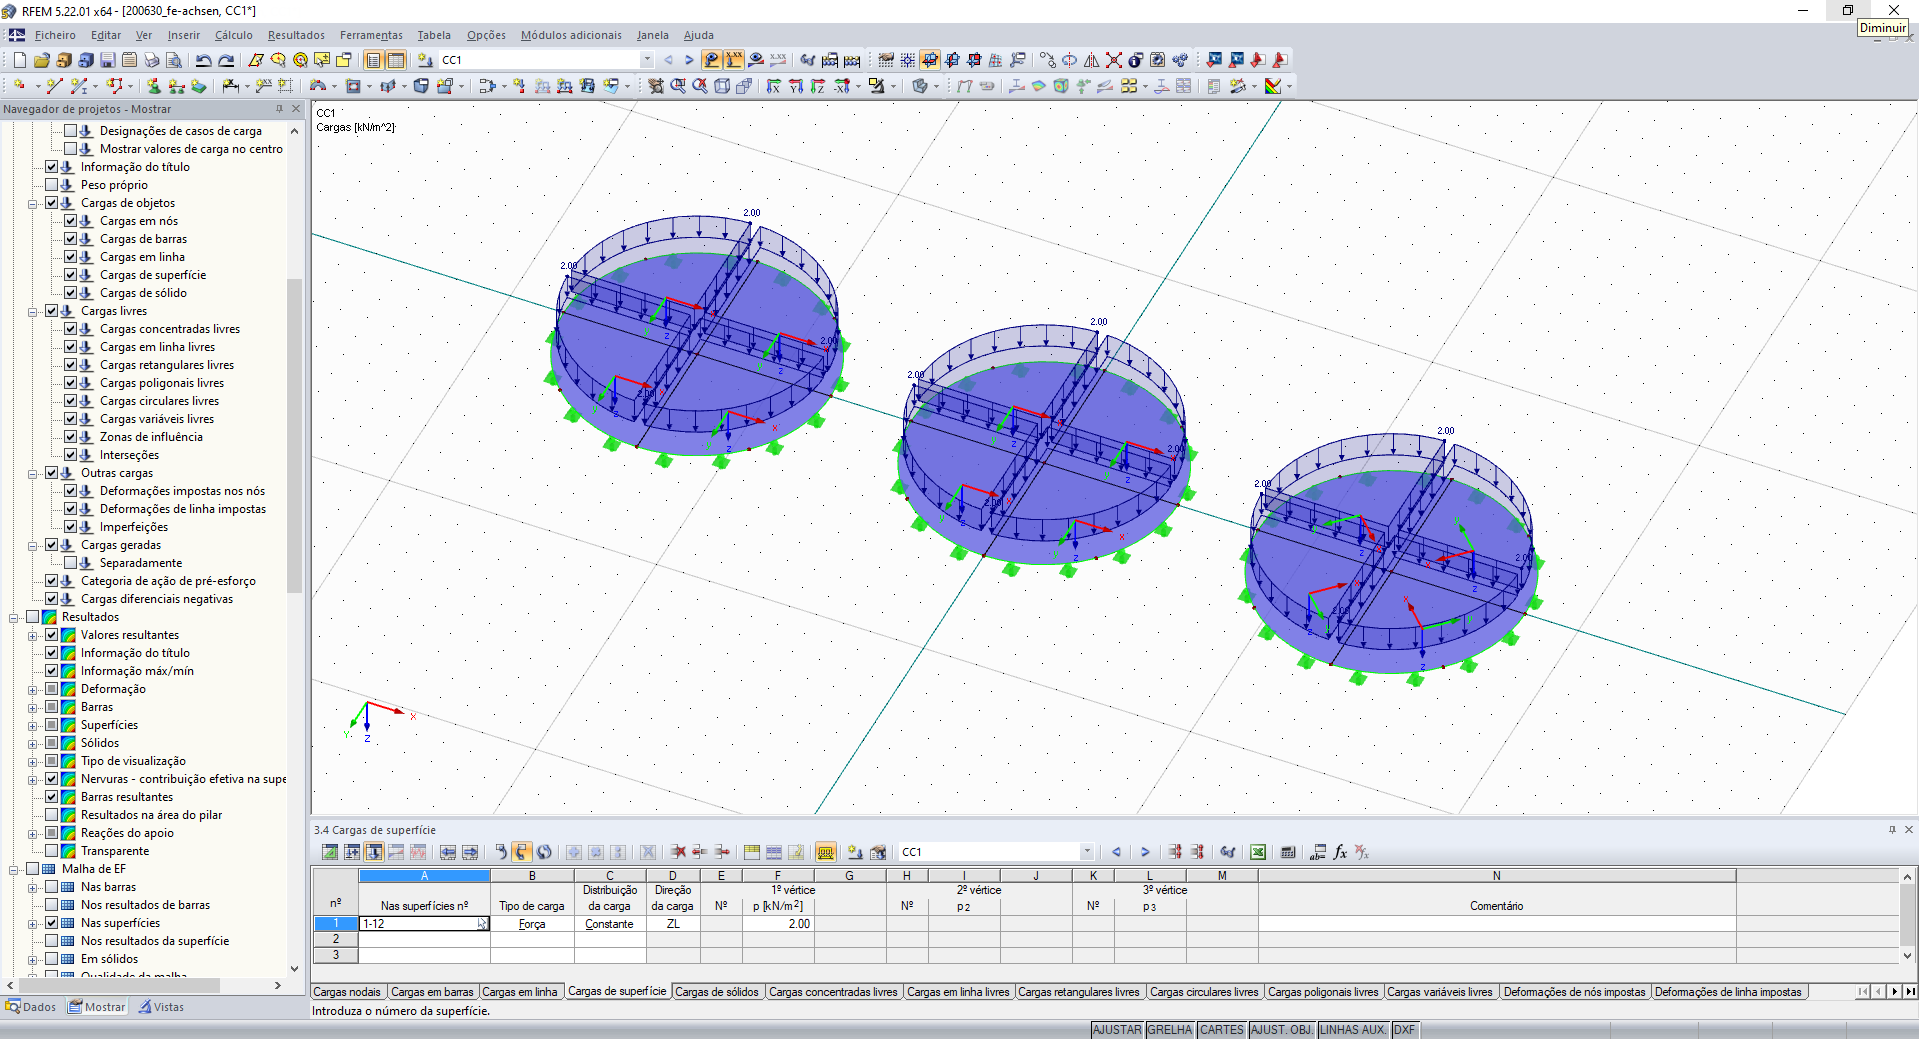Collapse the 'Resultados' tree node
1919x1039 pixels.
pos(14,617)
